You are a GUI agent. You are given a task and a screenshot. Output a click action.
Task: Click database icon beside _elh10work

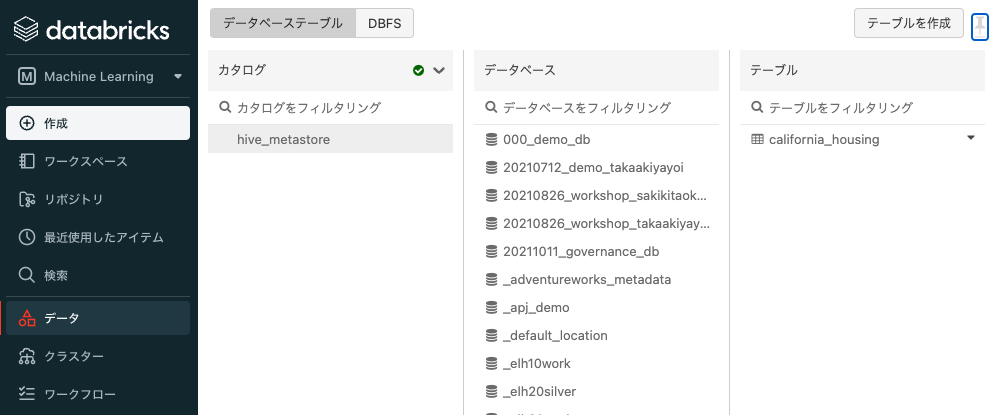point(491,363)
